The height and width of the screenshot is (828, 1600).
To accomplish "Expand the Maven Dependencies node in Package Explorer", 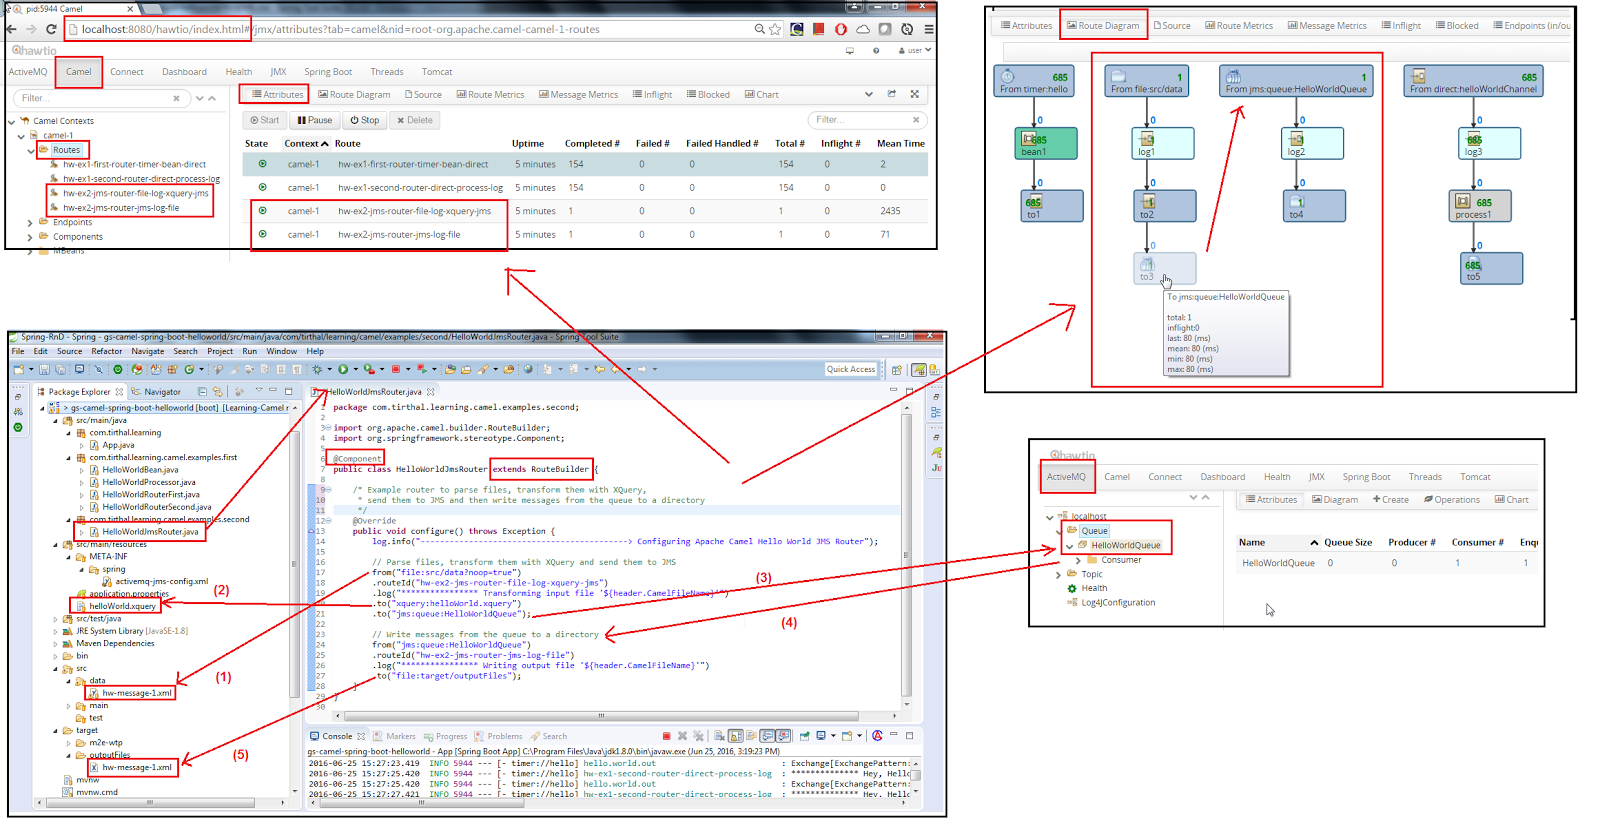I will (x=56, y=644).
